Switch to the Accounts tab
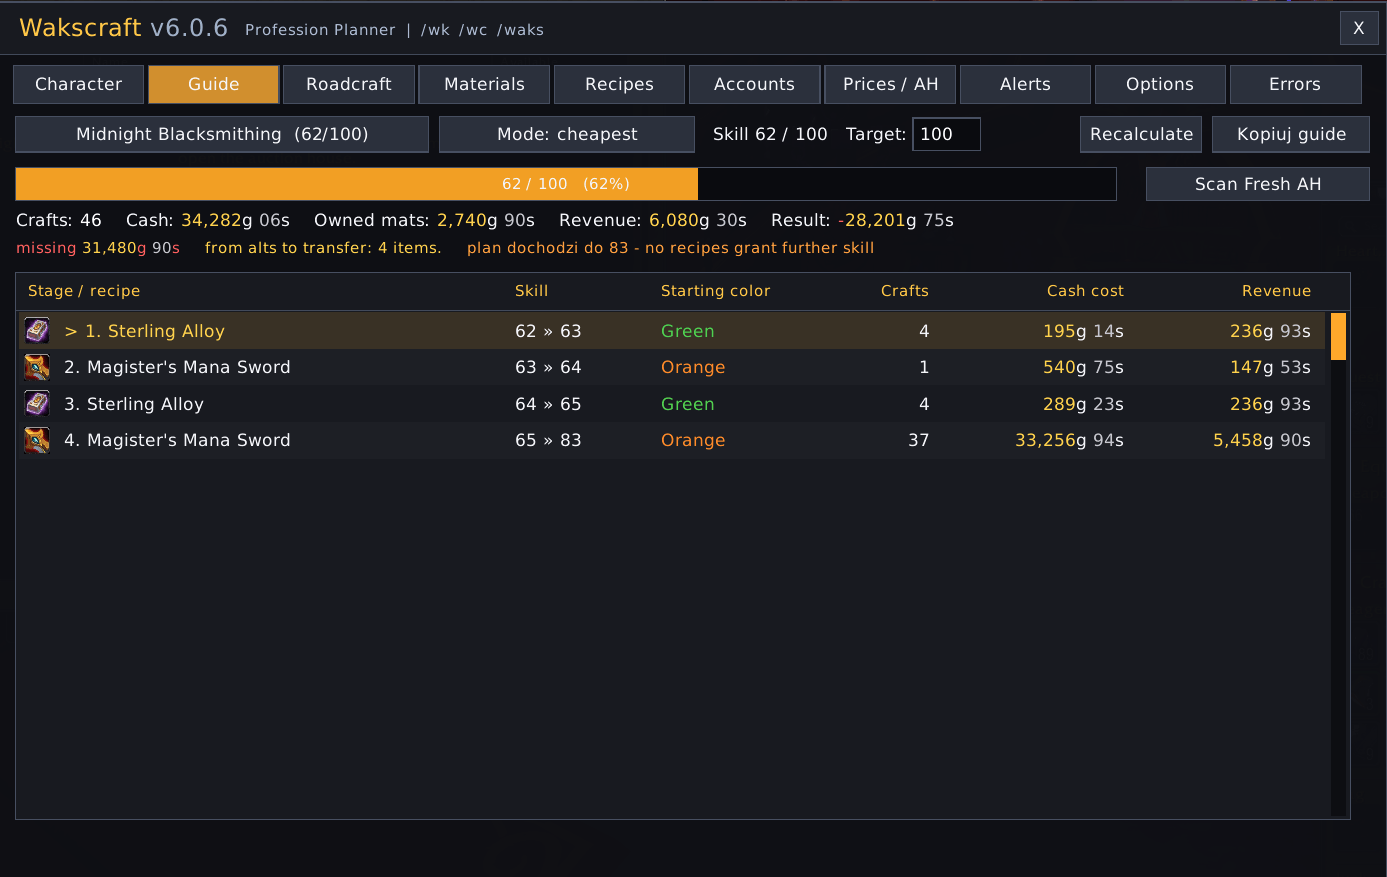The image size is (1387, 877). click(755, 84)
